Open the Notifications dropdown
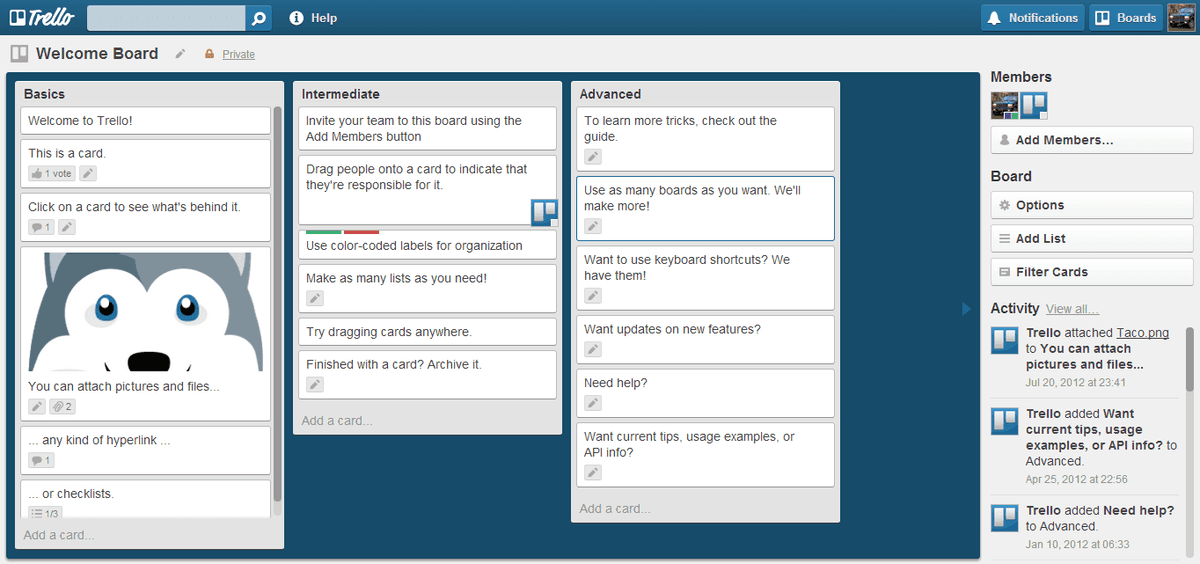 [1033, 18]
